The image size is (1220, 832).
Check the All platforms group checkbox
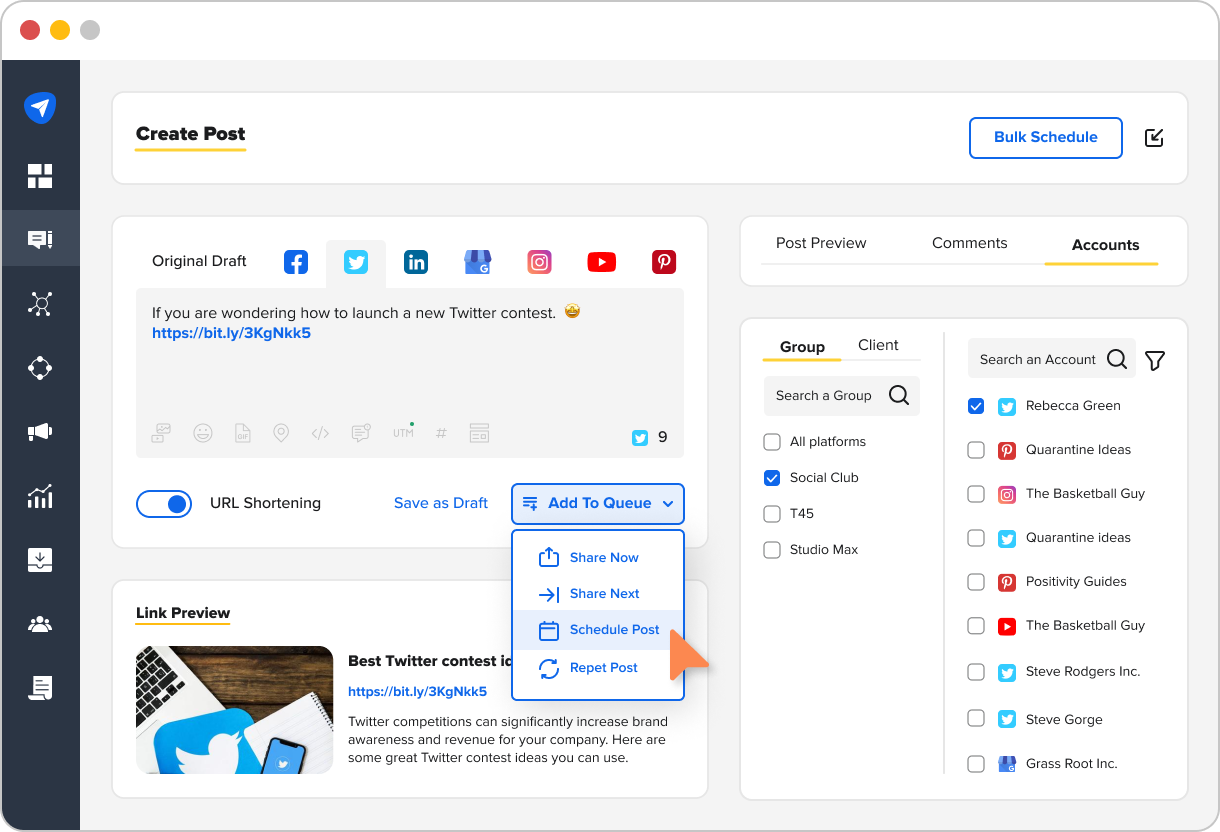click(772, 441)
